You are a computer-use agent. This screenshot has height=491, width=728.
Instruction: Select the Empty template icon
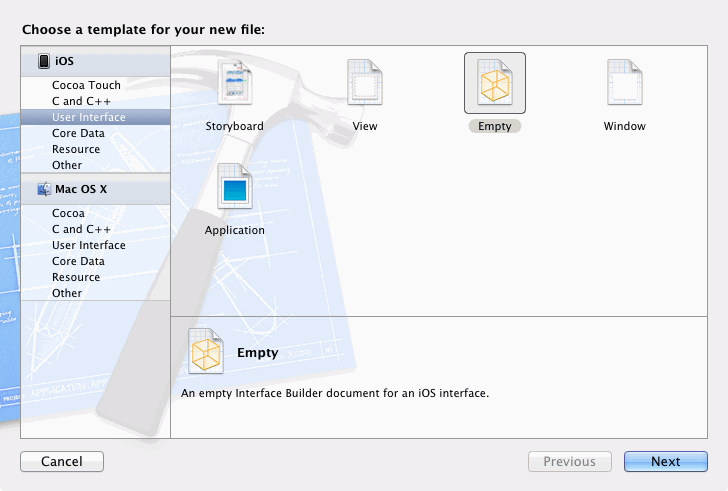[494, 83]
